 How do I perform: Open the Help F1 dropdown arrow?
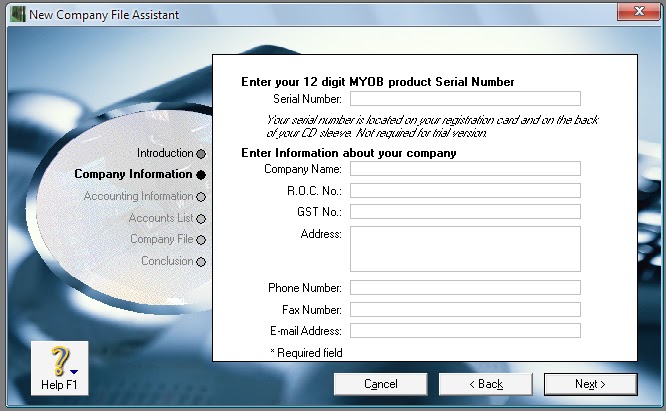[74, 372]
